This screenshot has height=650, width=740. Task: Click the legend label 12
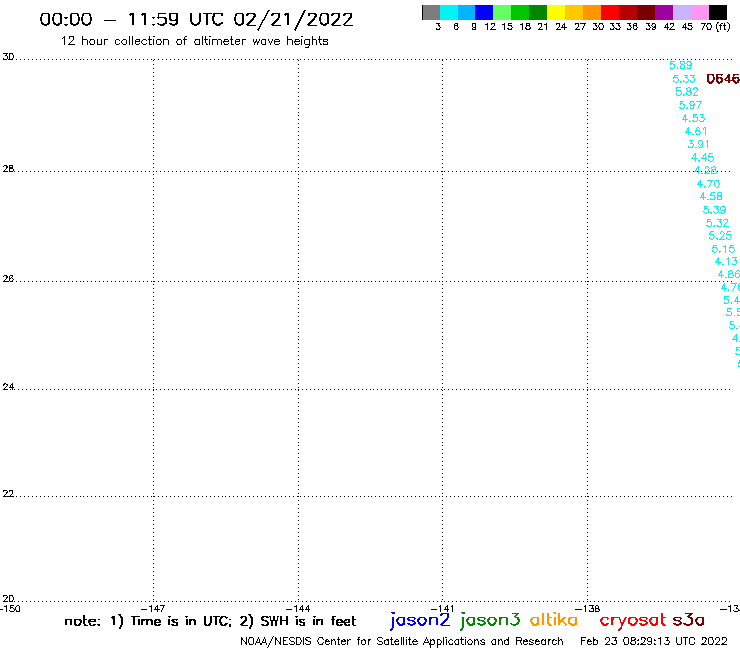tap(490, 26)
